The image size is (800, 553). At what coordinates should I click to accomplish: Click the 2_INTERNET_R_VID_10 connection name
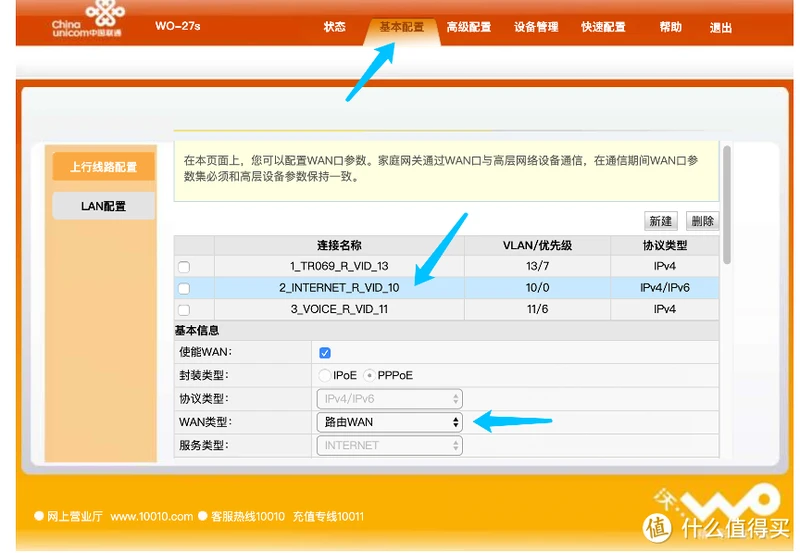[x=339, y=288]
